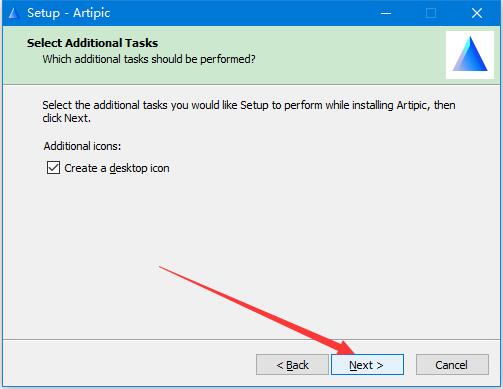Click the greyed-out maximize window button
Image resolution: width=503 pixels, height=389 pixels.
click(x=431, y=13)
